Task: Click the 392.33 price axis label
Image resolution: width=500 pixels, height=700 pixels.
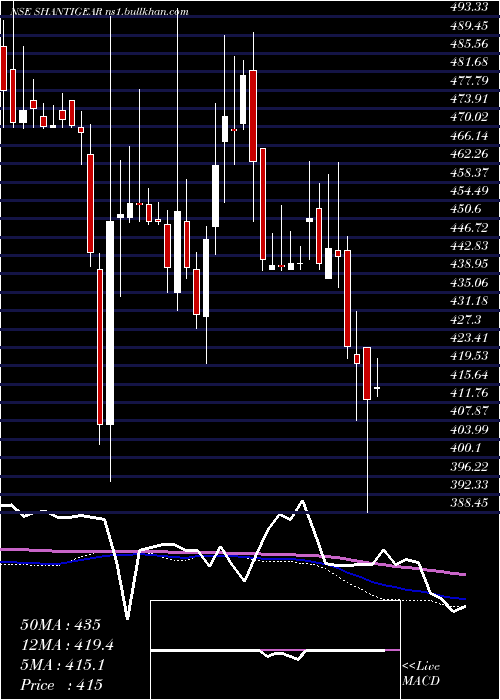Action: (x=468, y=484)
